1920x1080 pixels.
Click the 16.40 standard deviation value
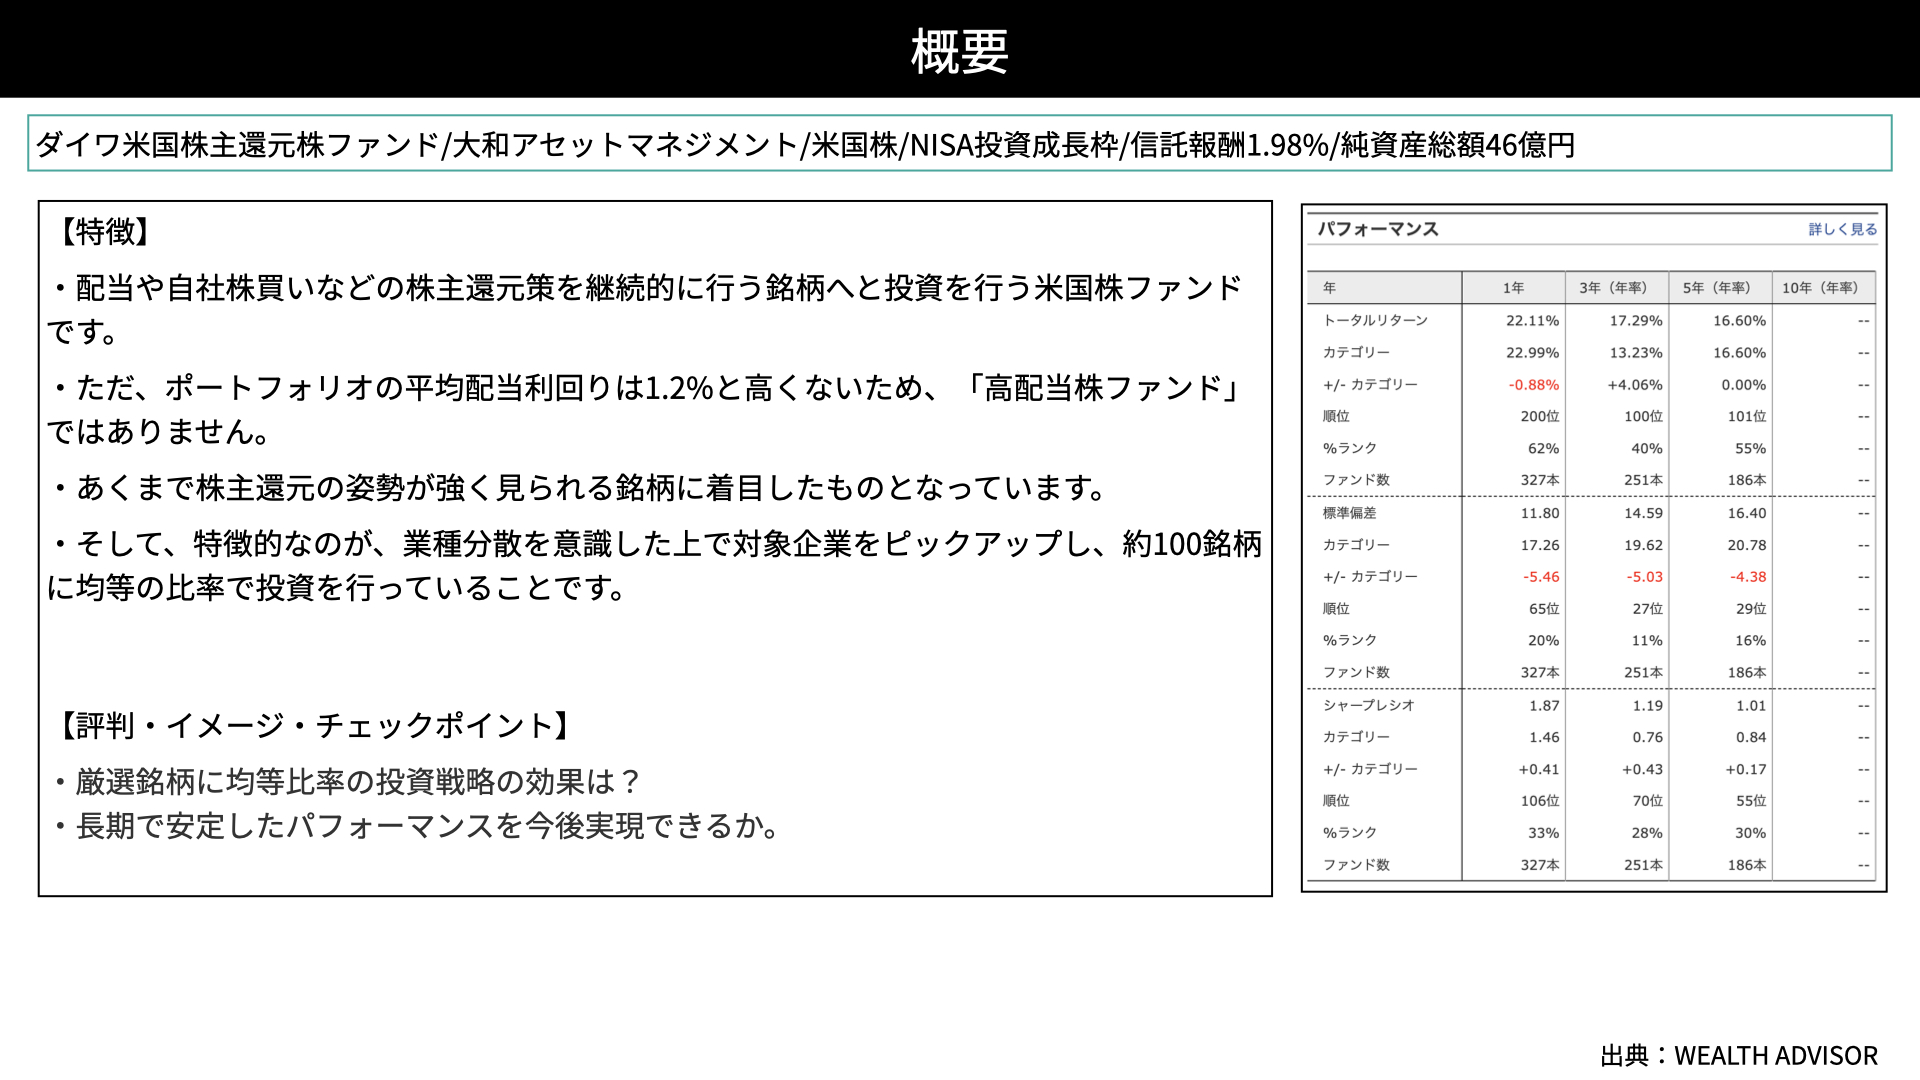[x=1747, y=513]
